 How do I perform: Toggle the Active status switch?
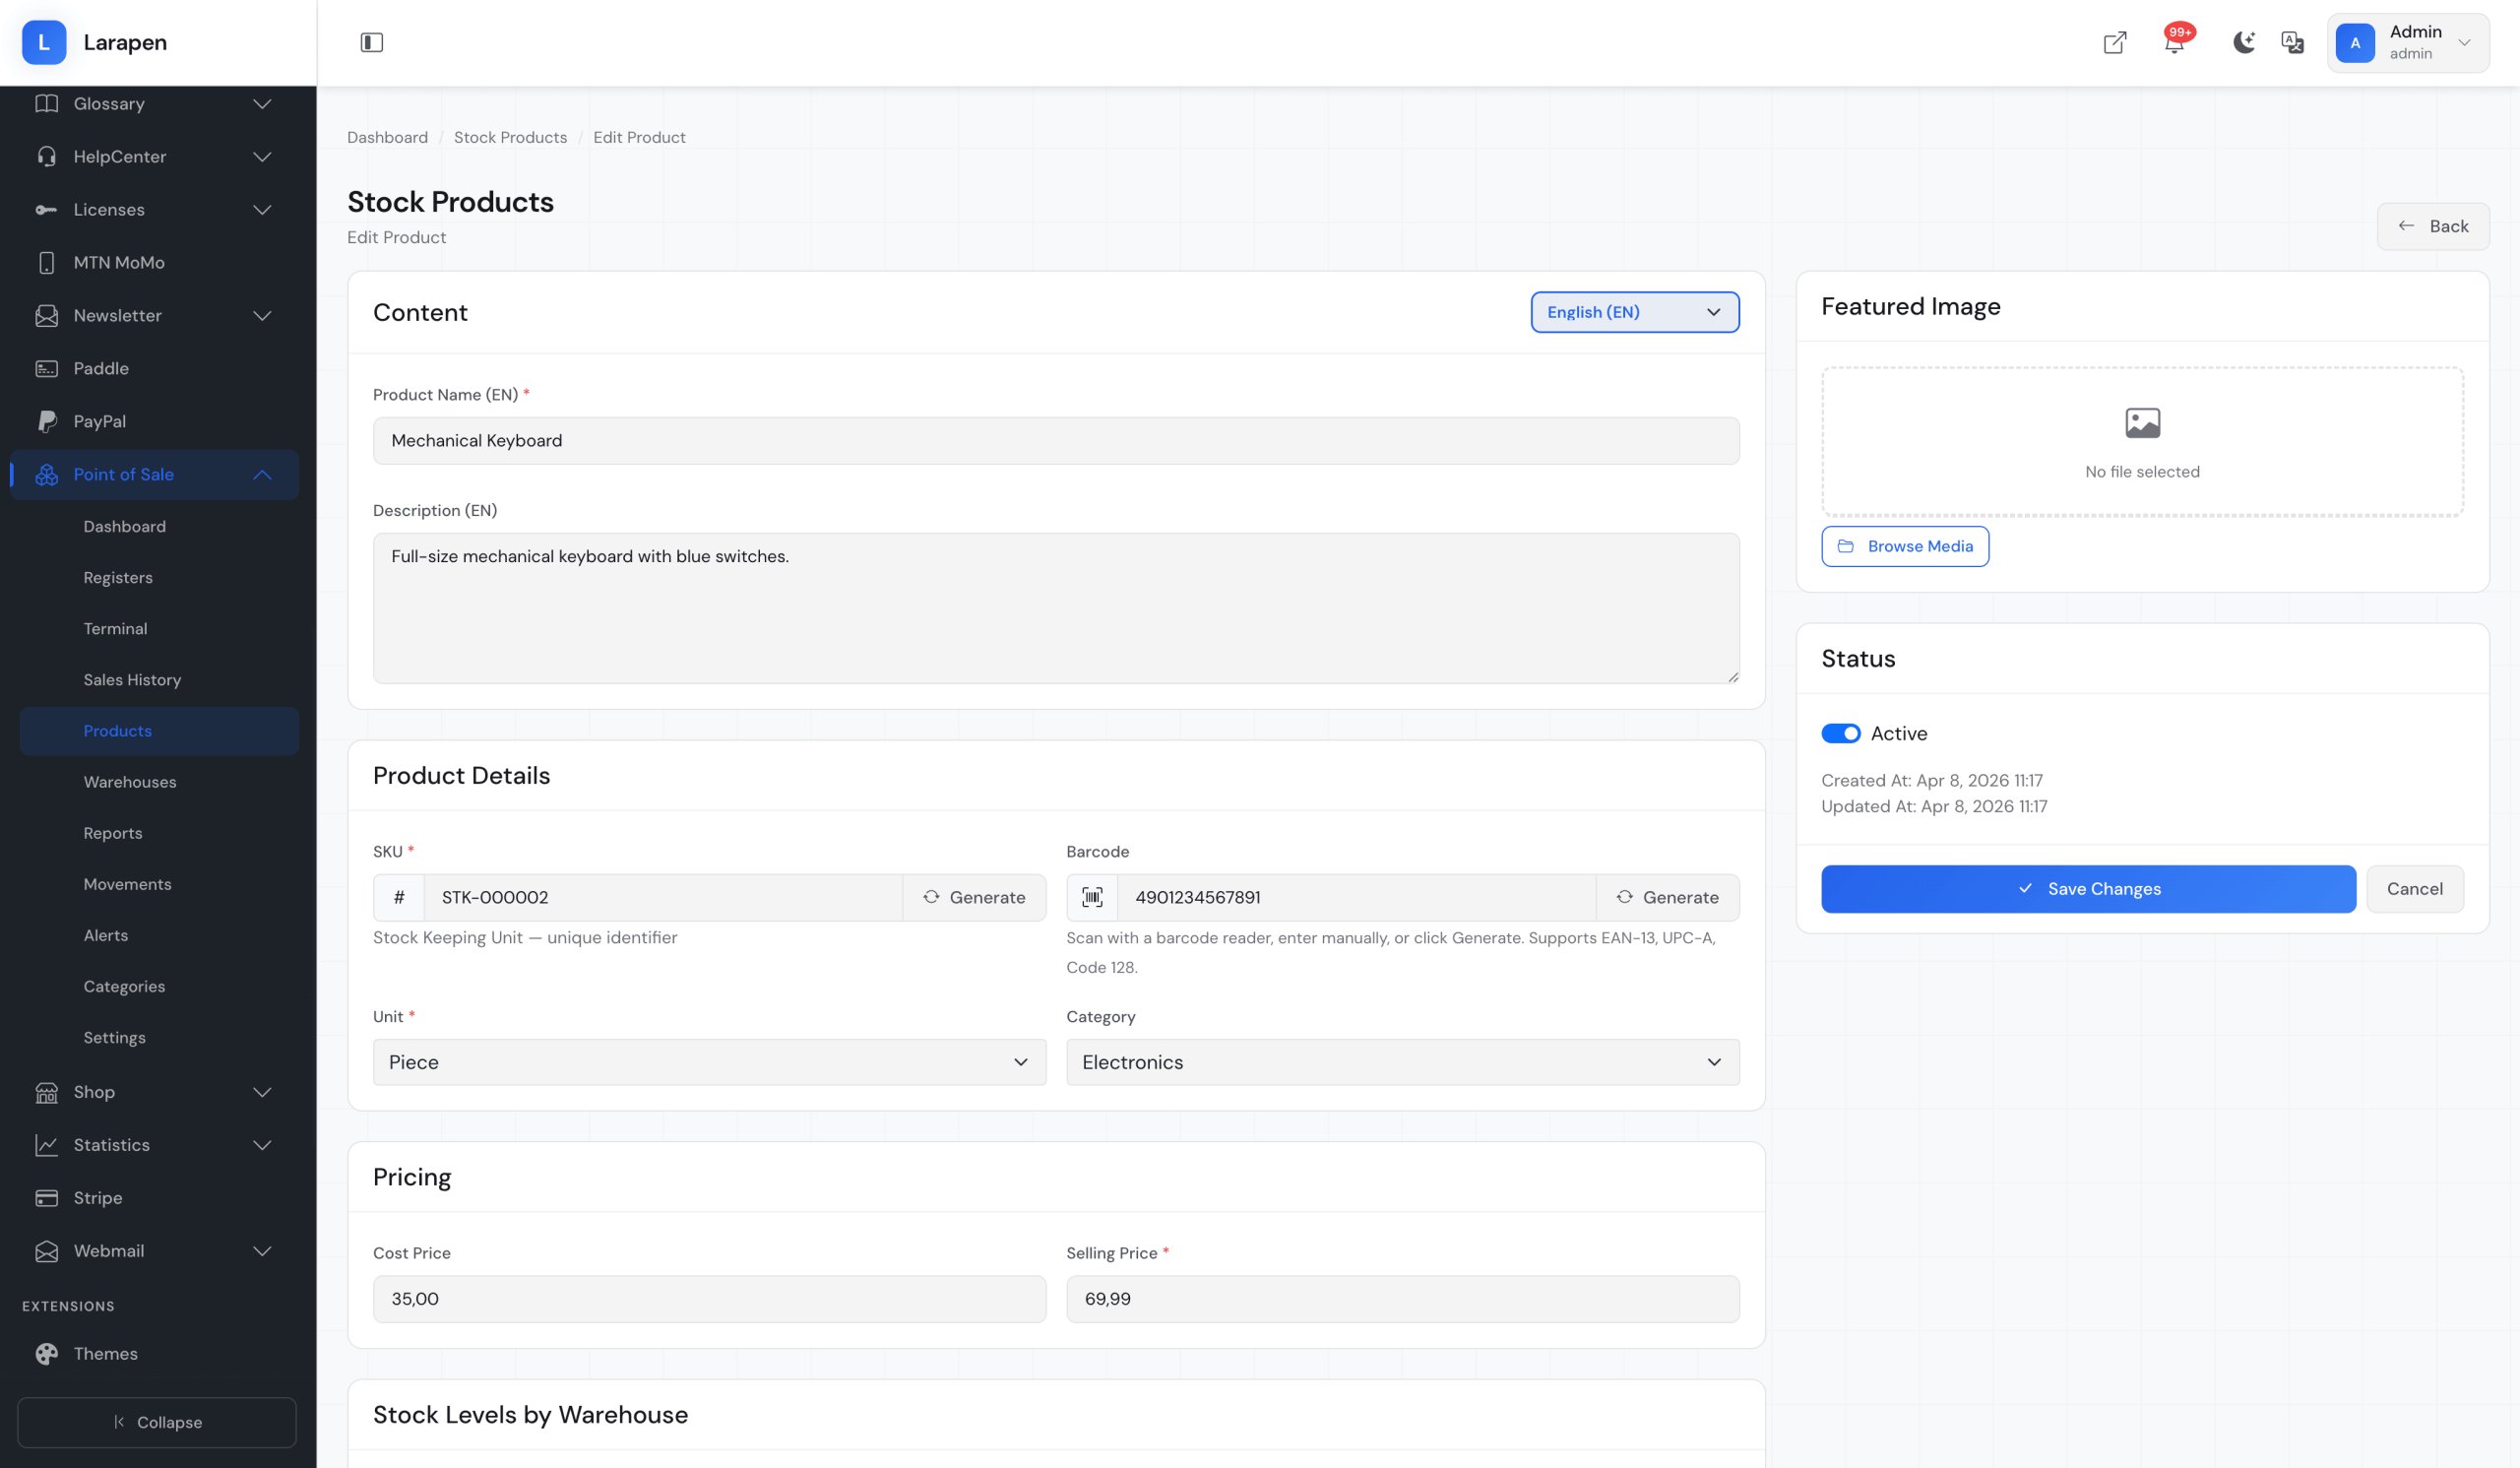pyautogui.click(x=1840, y=733)
